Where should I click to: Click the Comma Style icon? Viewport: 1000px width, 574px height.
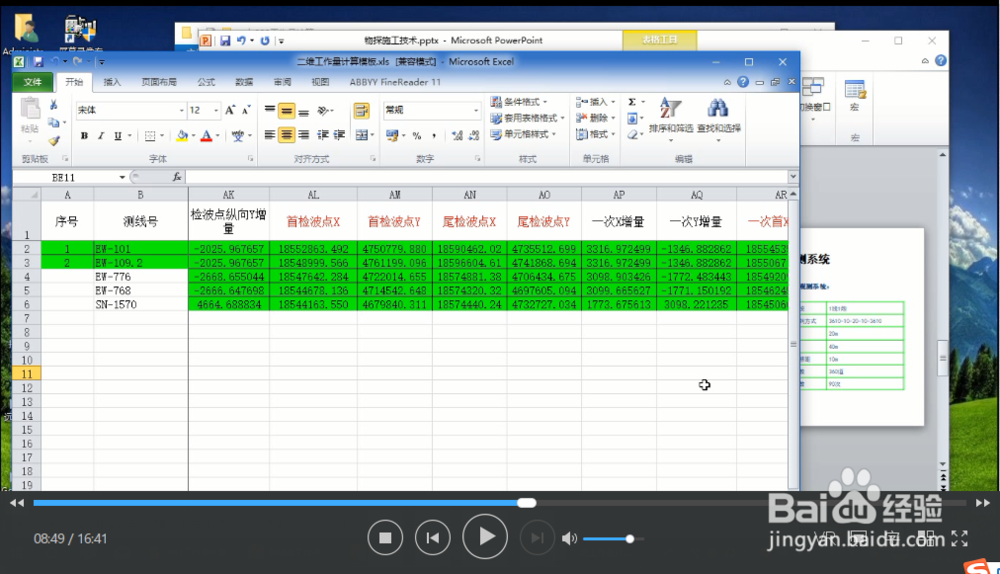434,136
